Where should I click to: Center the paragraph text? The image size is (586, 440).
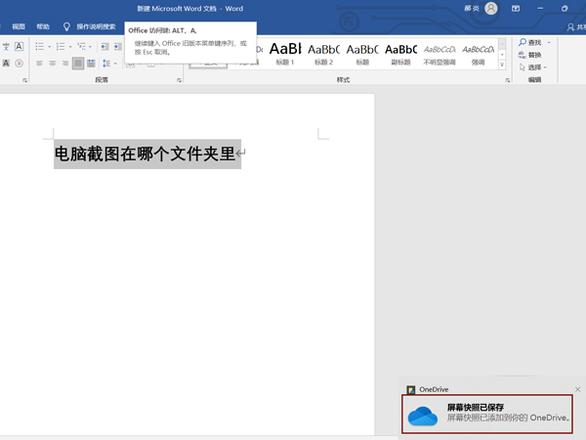click(x=52, y=63)
